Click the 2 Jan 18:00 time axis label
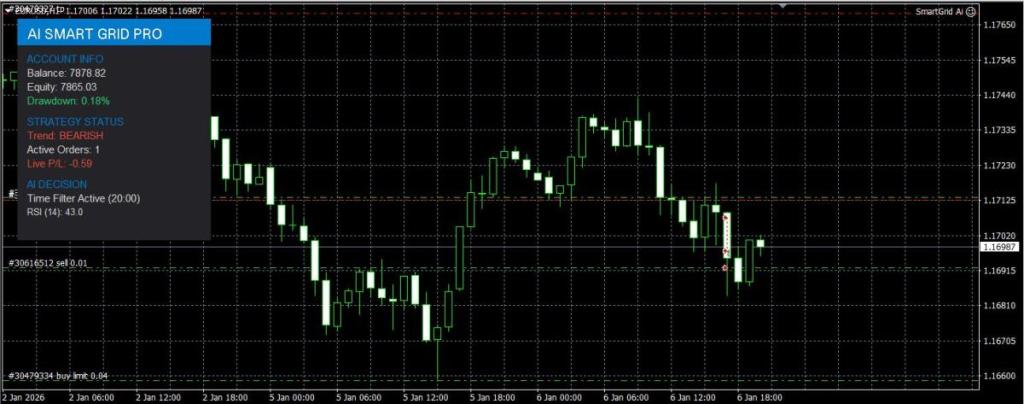 [x=225, y=397]
